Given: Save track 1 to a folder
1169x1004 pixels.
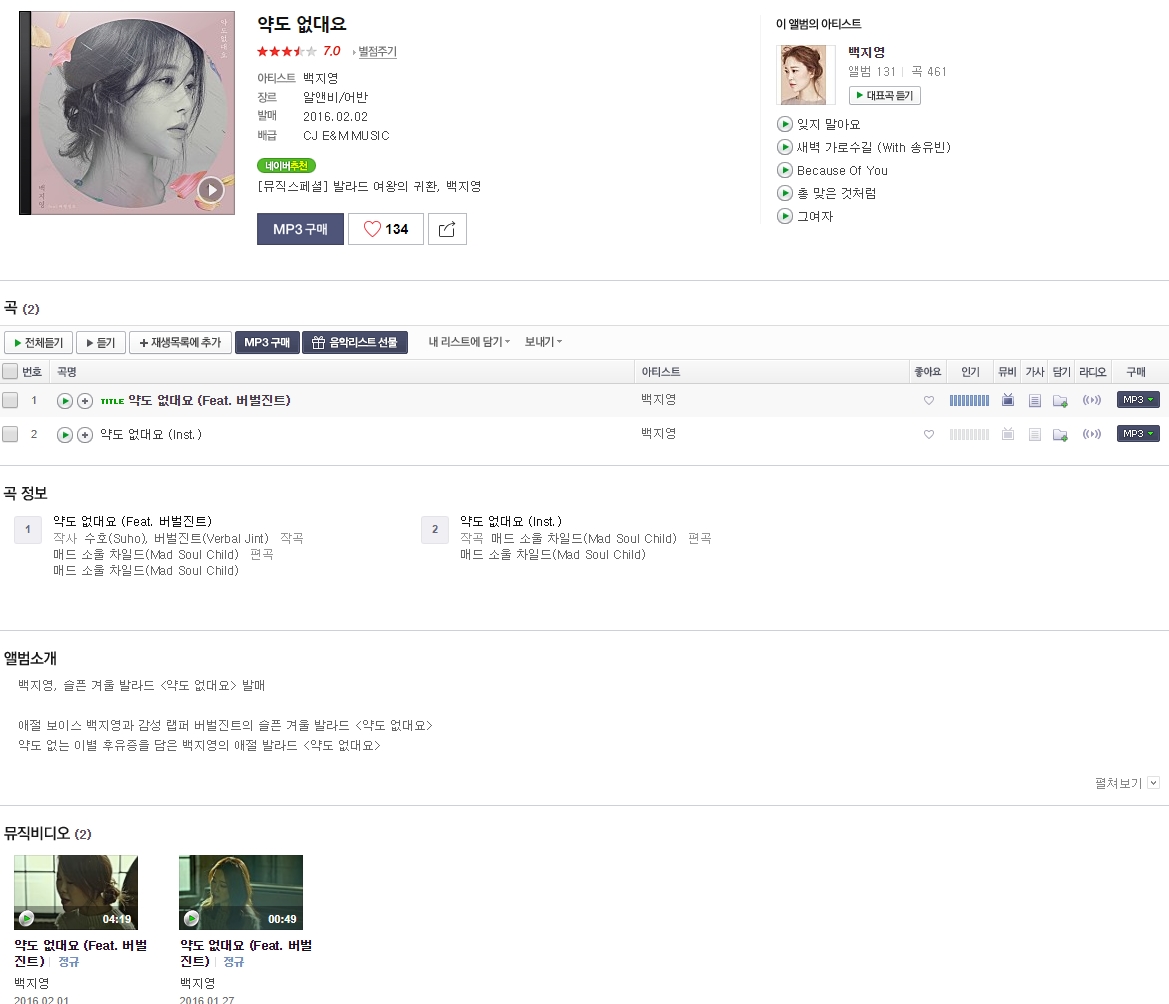Looking at the screenshot, I should [x=1060, y=401].
